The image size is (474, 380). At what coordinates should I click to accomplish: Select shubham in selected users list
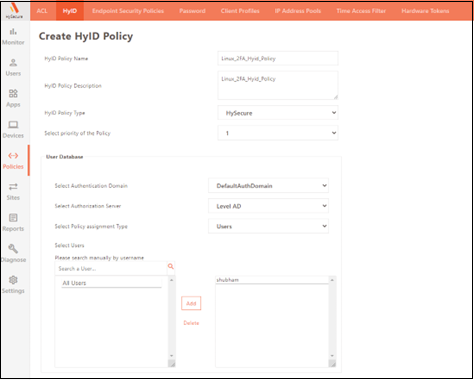[x=272, y=280]
